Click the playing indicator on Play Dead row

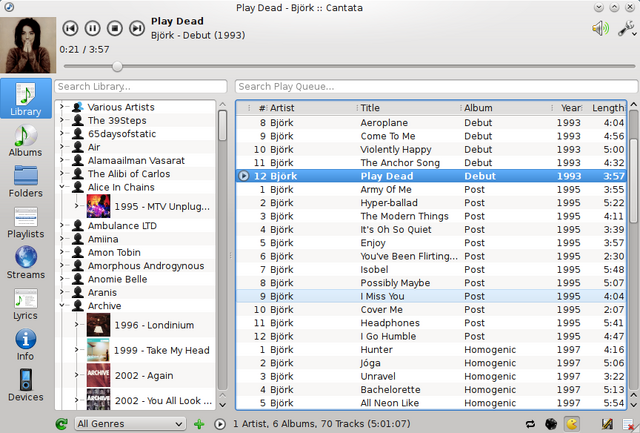click(x=243, y=176)
